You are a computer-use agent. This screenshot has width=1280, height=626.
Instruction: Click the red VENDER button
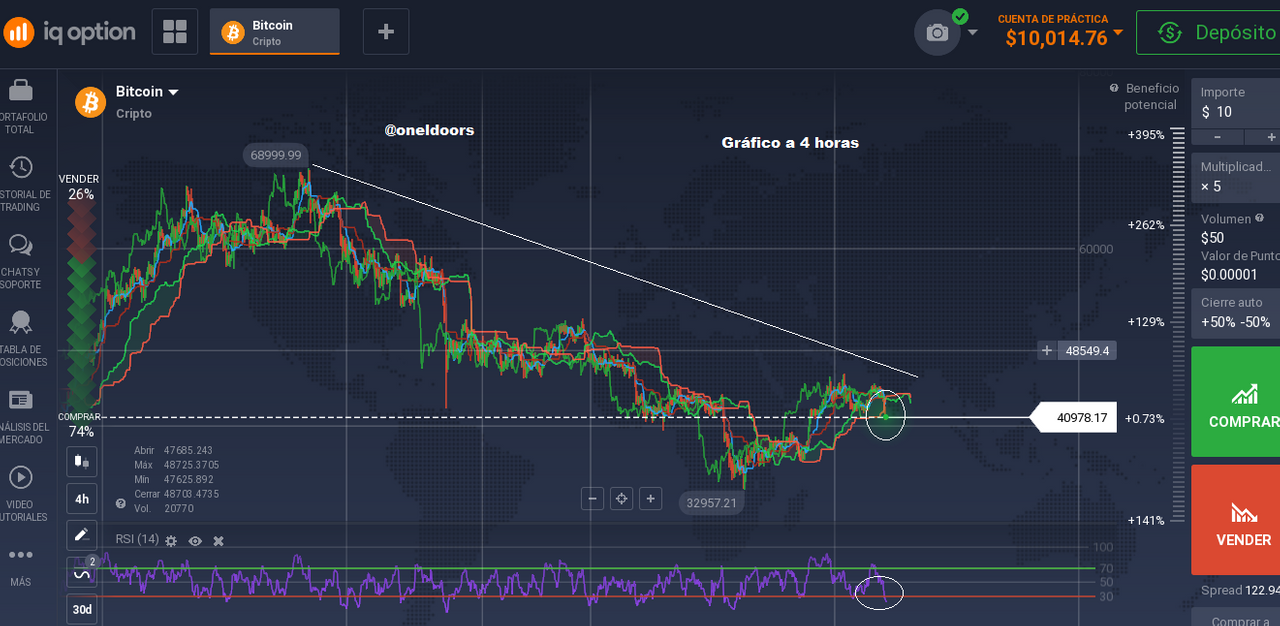(x=1236, y=520)
